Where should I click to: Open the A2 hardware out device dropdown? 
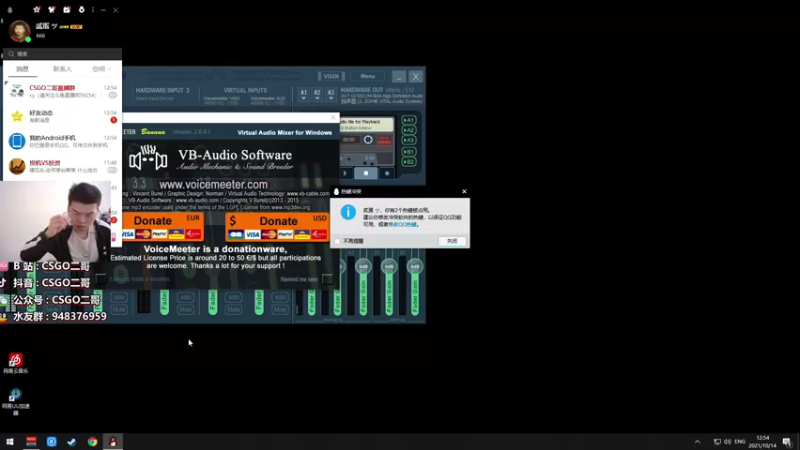point(317,94)
